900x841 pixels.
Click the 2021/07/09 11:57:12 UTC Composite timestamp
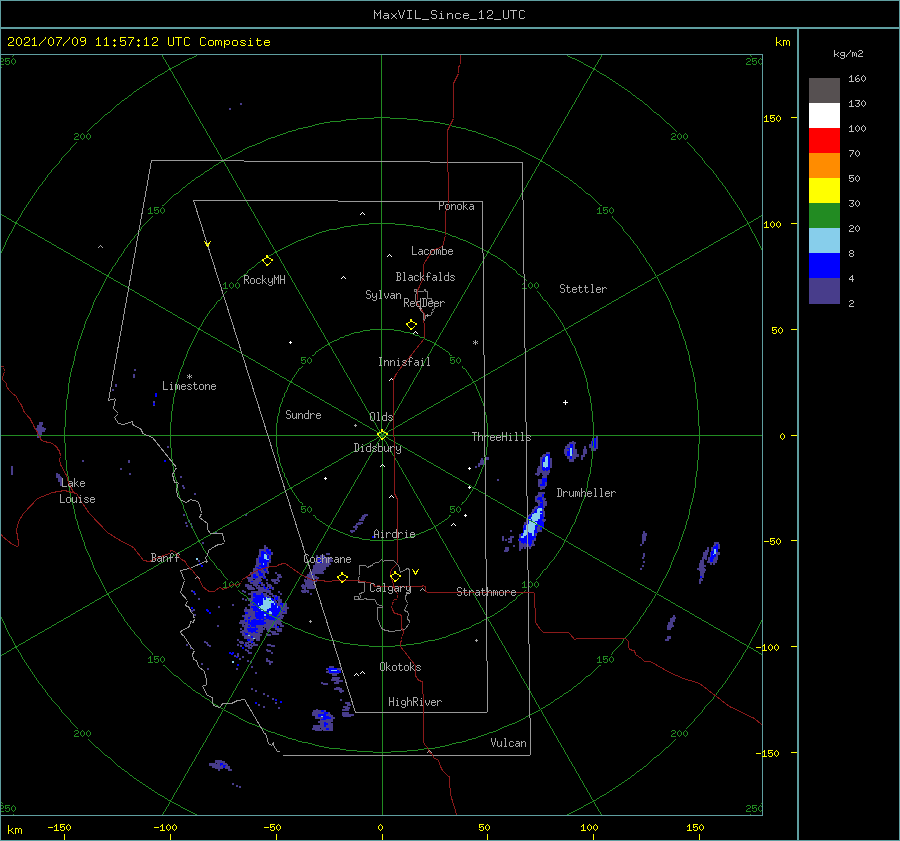pyautogui.click(x=138, y=42)
